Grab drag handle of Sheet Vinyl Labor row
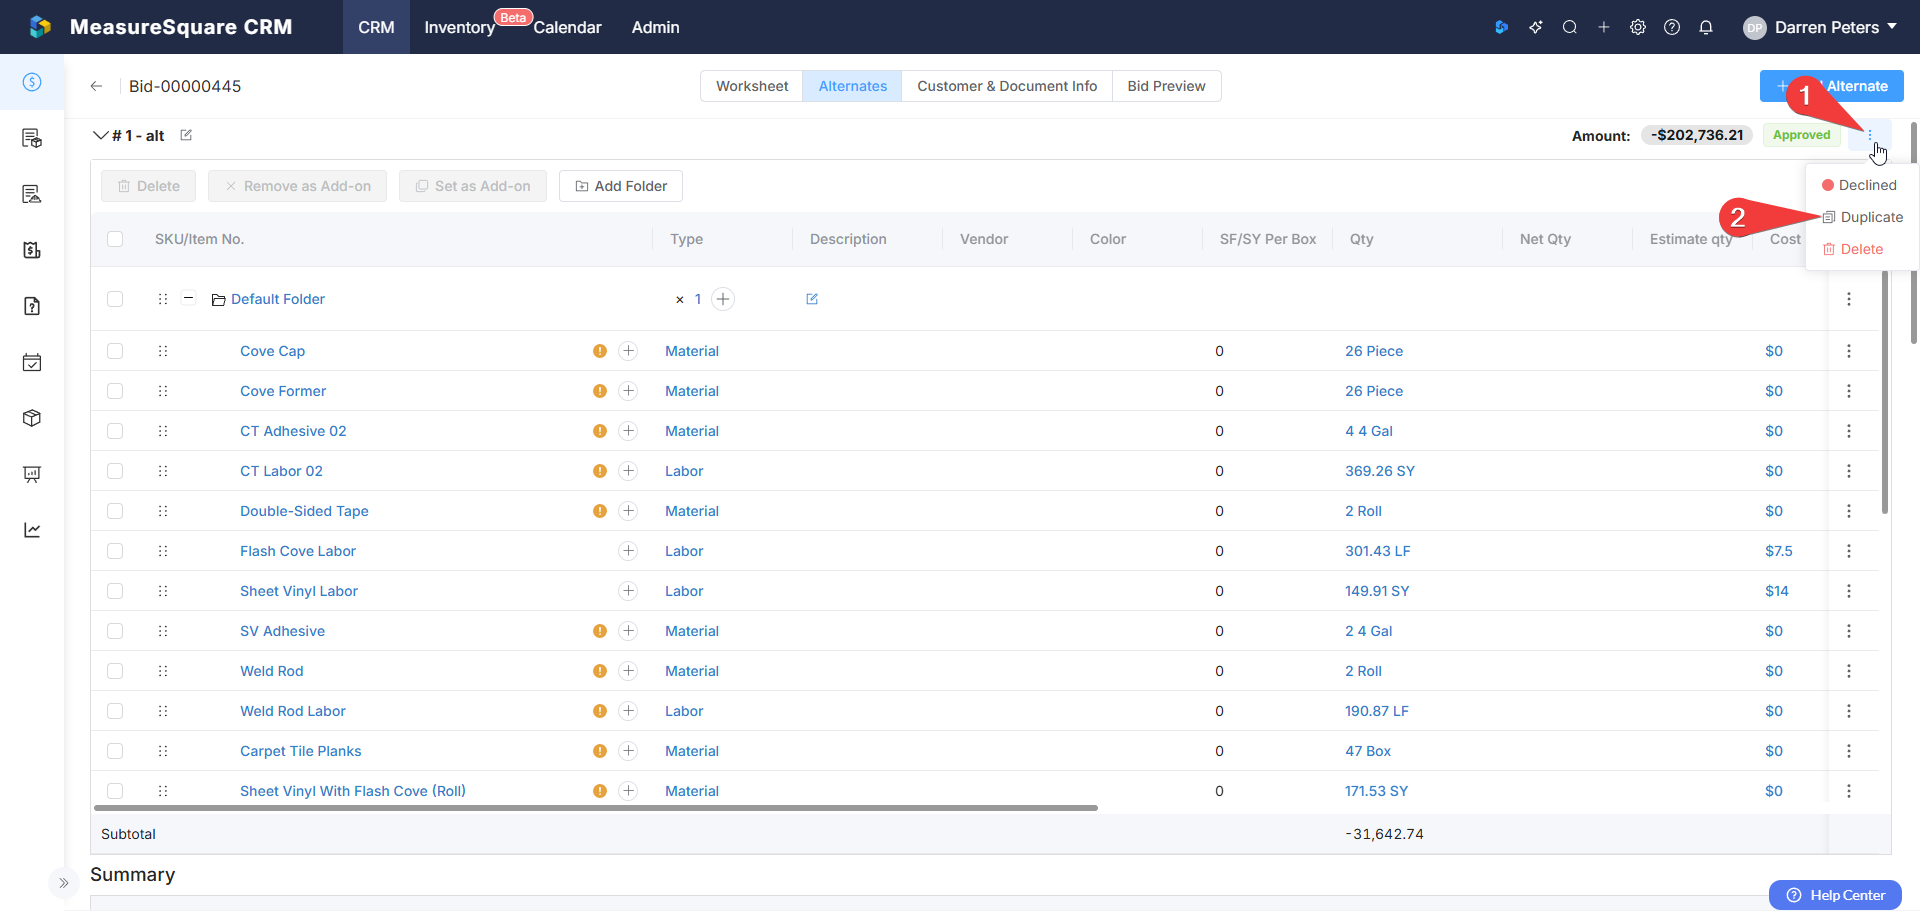The width and height of the screenshot is (1920, 911). [163, 591]
